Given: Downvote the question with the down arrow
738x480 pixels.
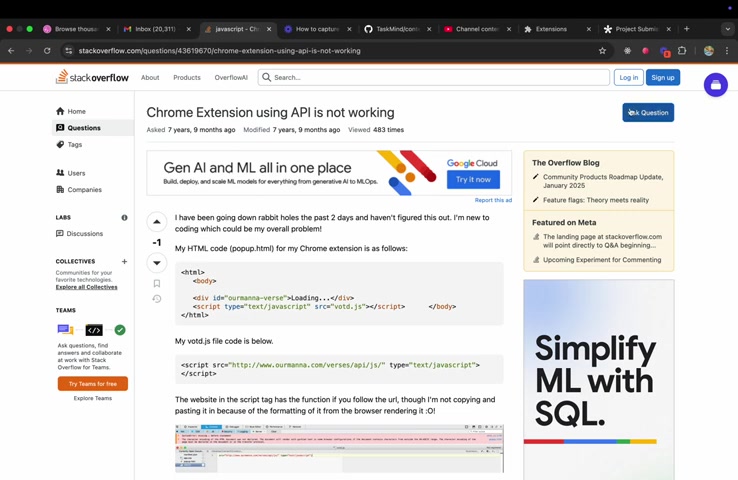Looking at the screenshot, I should pos(157,263).
